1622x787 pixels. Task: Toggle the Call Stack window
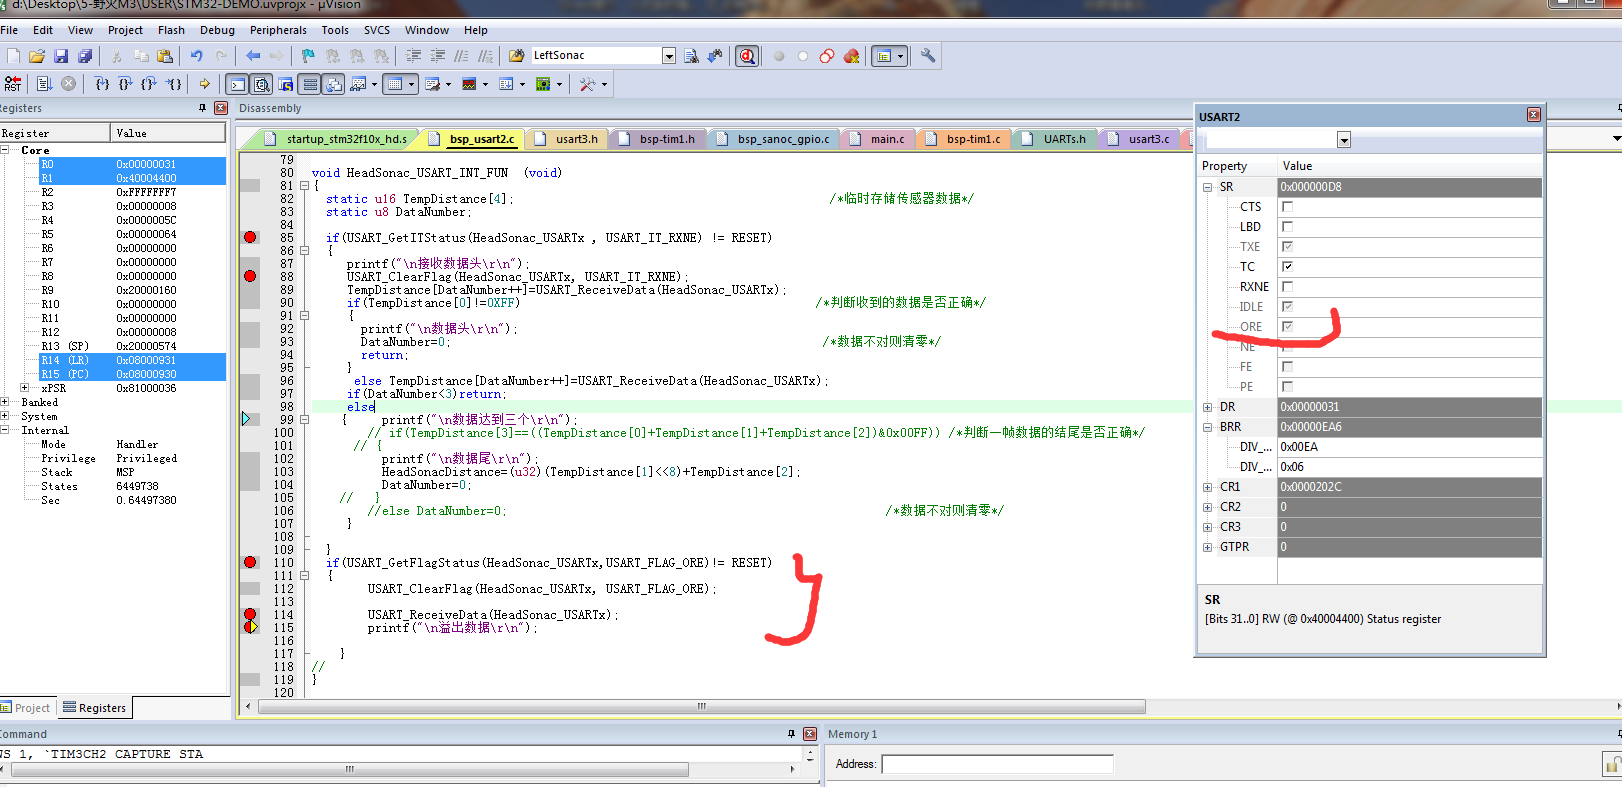pos(334,84)
